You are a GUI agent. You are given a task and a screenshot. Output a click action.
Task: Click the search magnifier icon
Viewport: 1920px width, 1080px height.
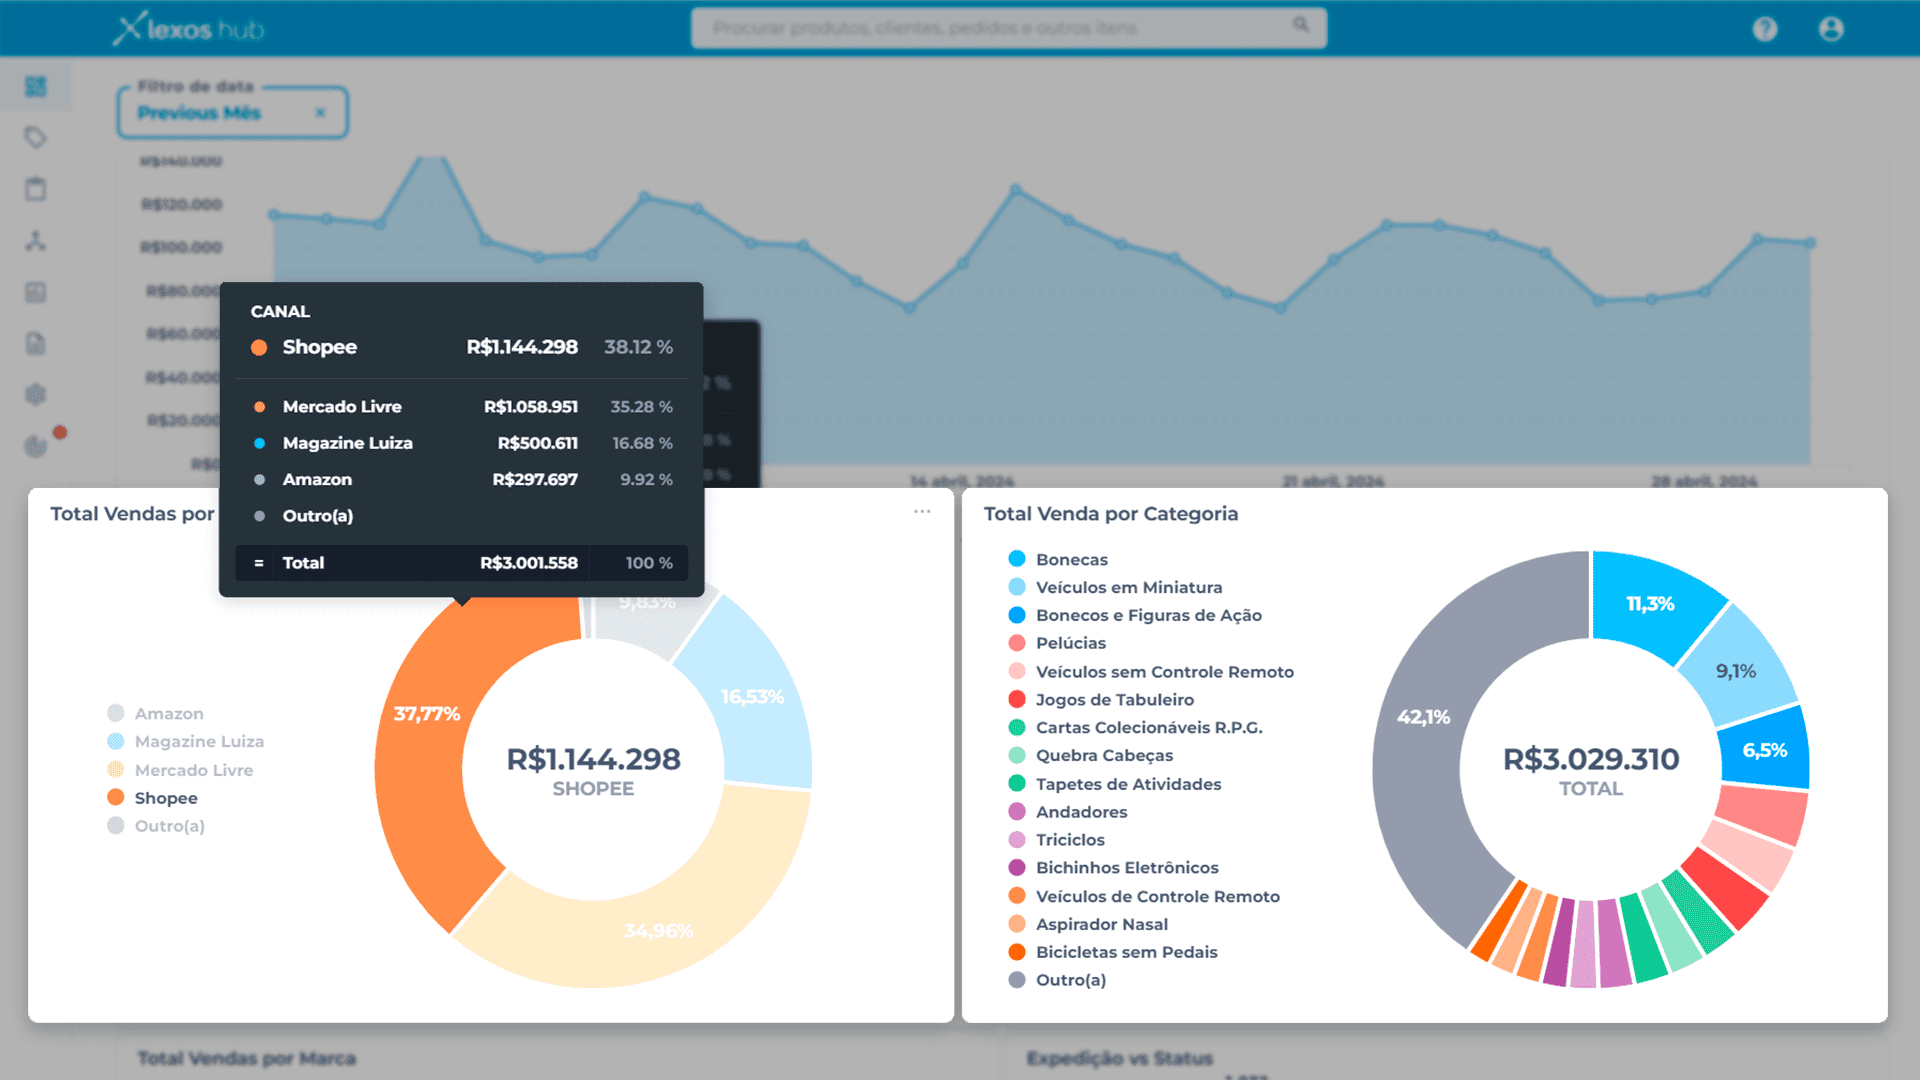click(1300, 24)
